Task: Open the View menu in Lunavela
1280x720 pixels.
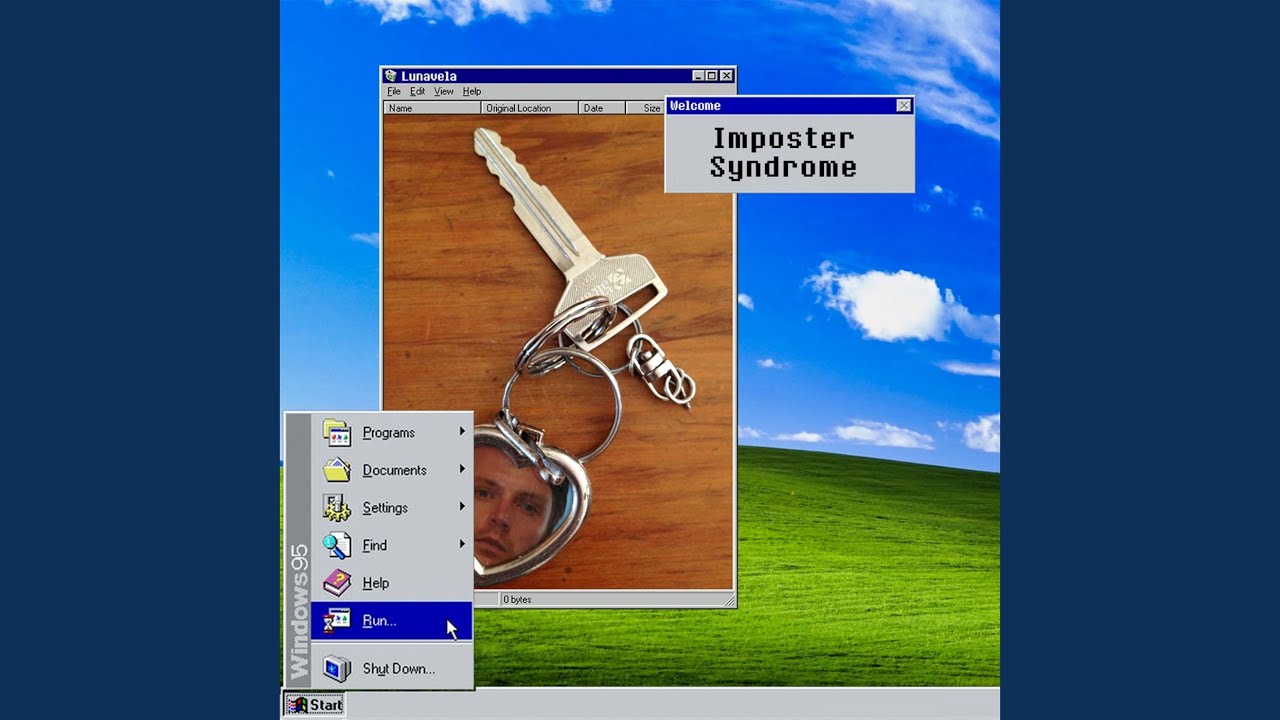Action: tap(443, 91)
